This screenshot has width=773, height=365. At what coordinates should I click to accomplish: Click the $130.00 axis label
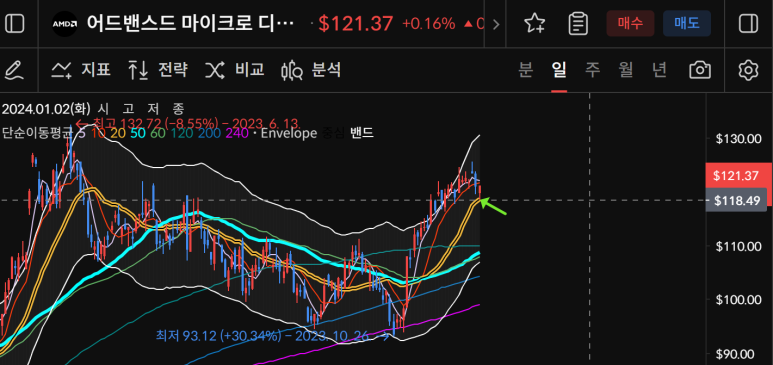click(x=737, y=138)
